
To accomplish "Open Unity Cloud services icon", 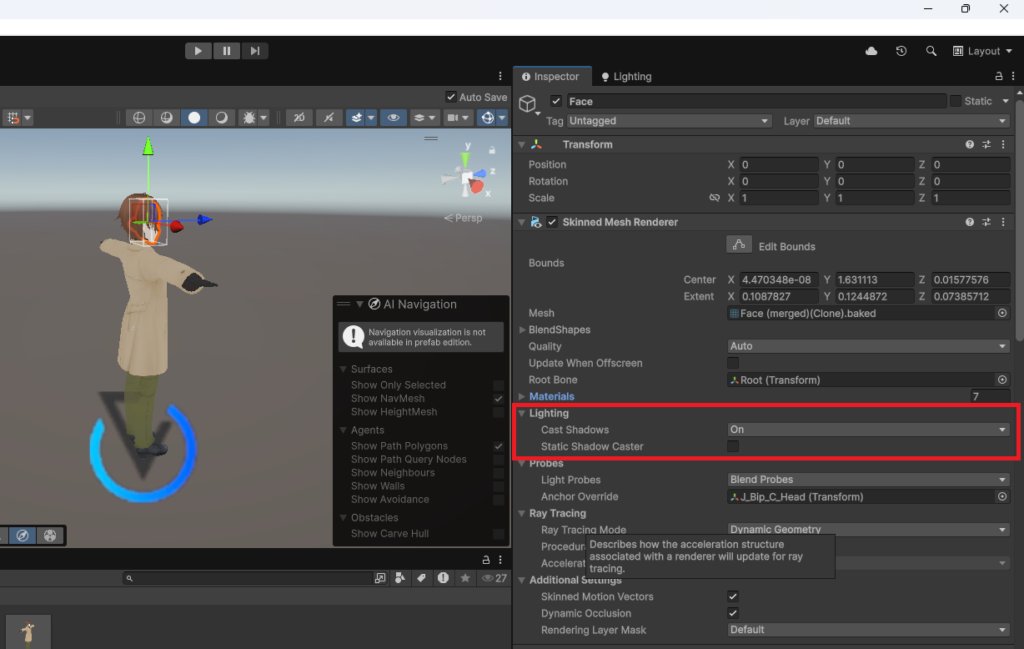I will [871, 51].
